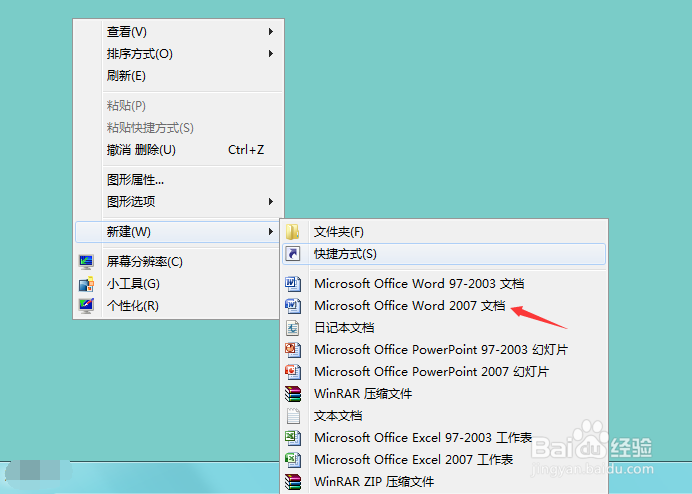Image resolution: width=692 pixels, height=494 pixels.
Task: Click the shortcut arrow icon beside 快捷方式(S)
Action: click(x=292, y=254)
